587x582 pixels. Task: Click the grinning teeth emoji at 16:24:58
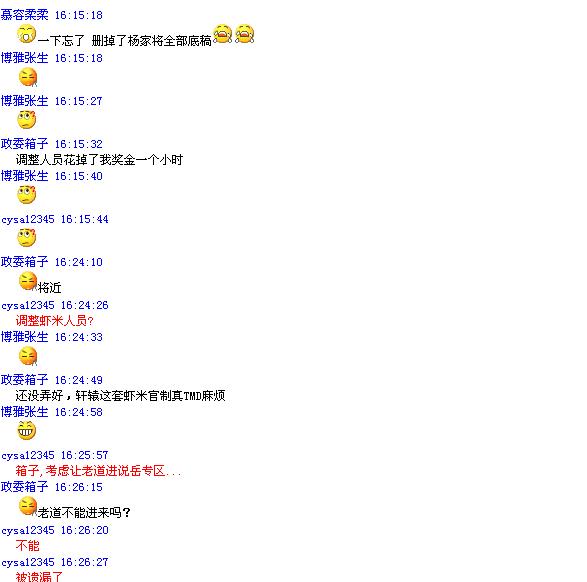(x=27, y=430)
